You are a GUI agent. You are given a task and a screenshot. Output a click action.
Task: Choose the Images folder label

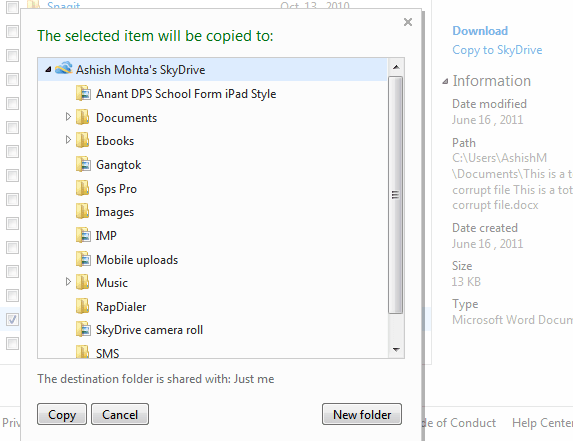click(115, 212)
